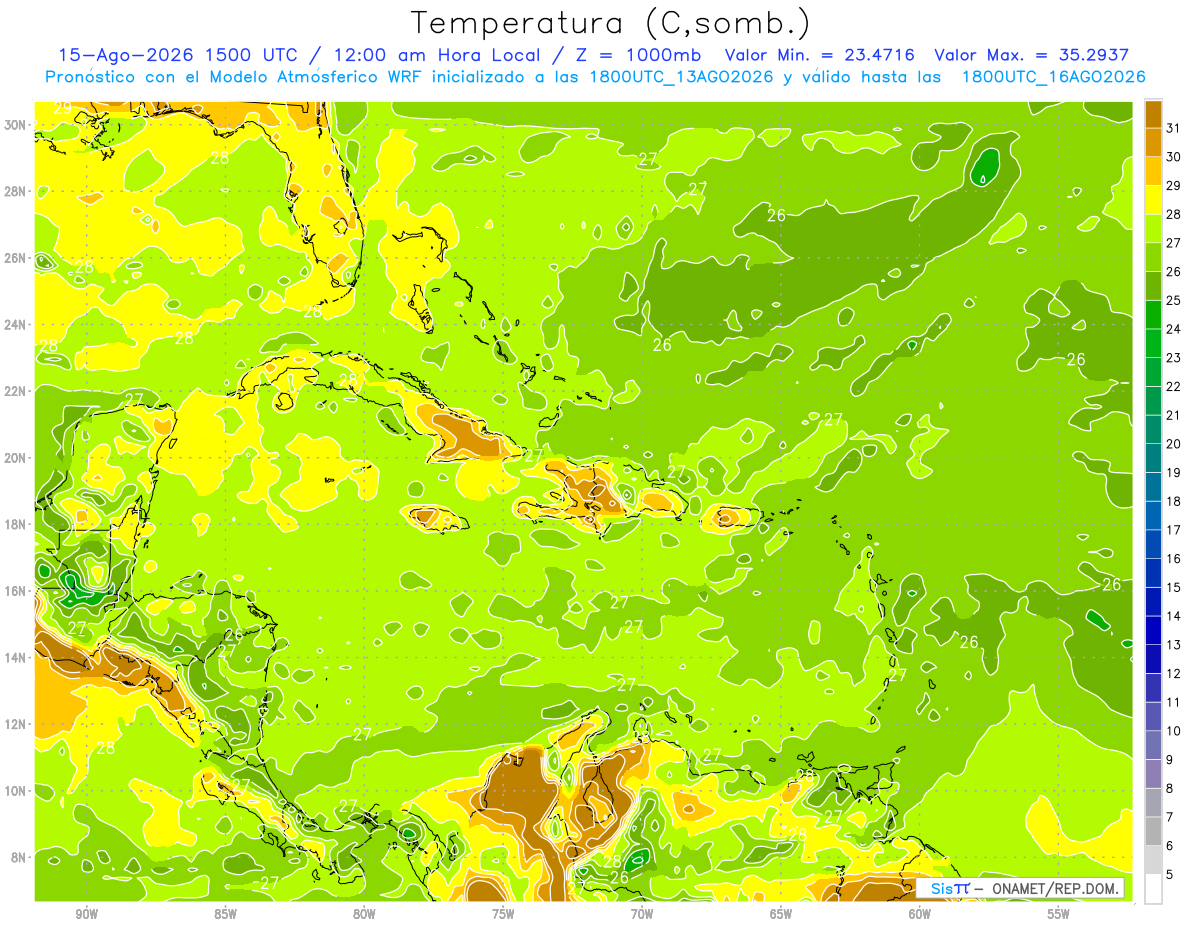Click longitude label "60W"
This screenshot has height=927, width=1200.
point(920,915)
